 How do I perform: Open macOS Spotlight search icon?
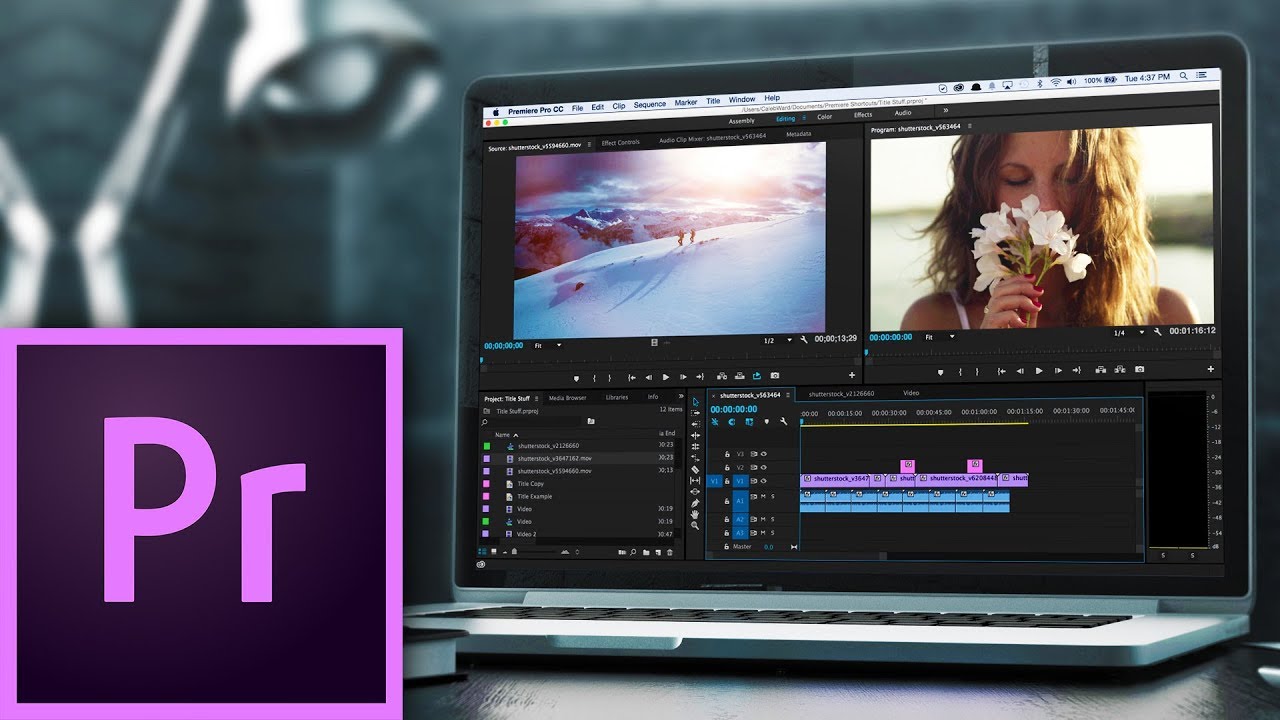pos(1185,77)
